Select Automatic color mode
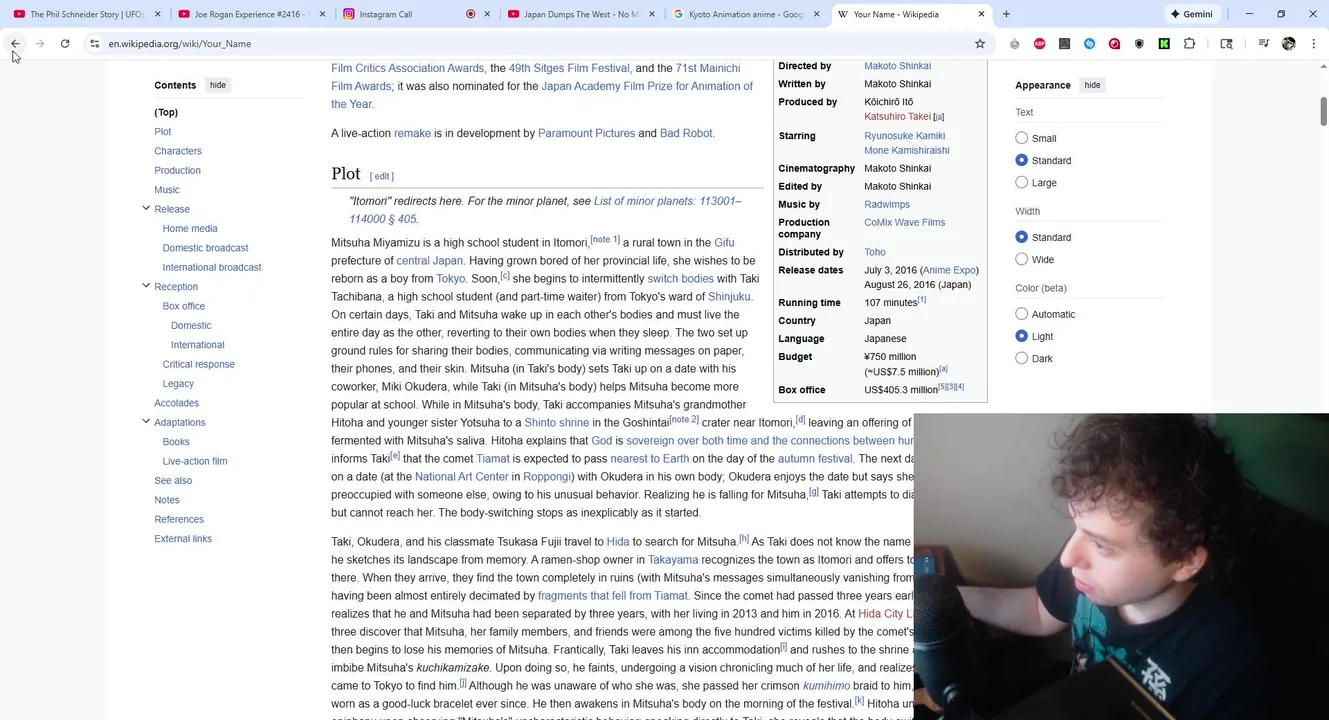 [1021, 314]
